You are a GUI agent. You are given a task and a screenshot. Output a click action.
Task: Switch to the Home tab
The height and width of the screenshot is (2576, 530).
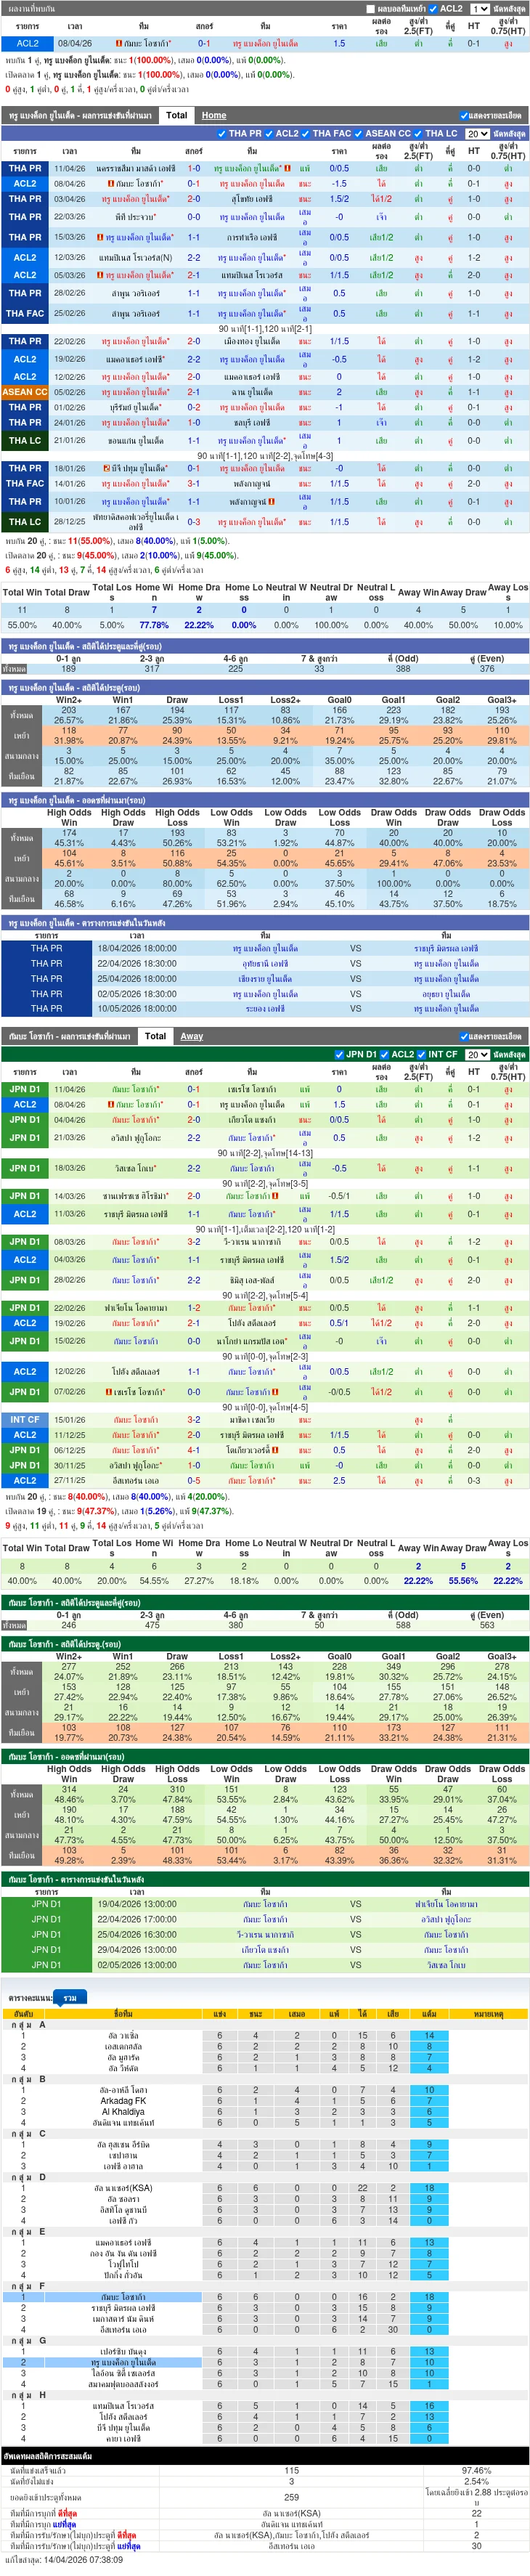point(214,115)
